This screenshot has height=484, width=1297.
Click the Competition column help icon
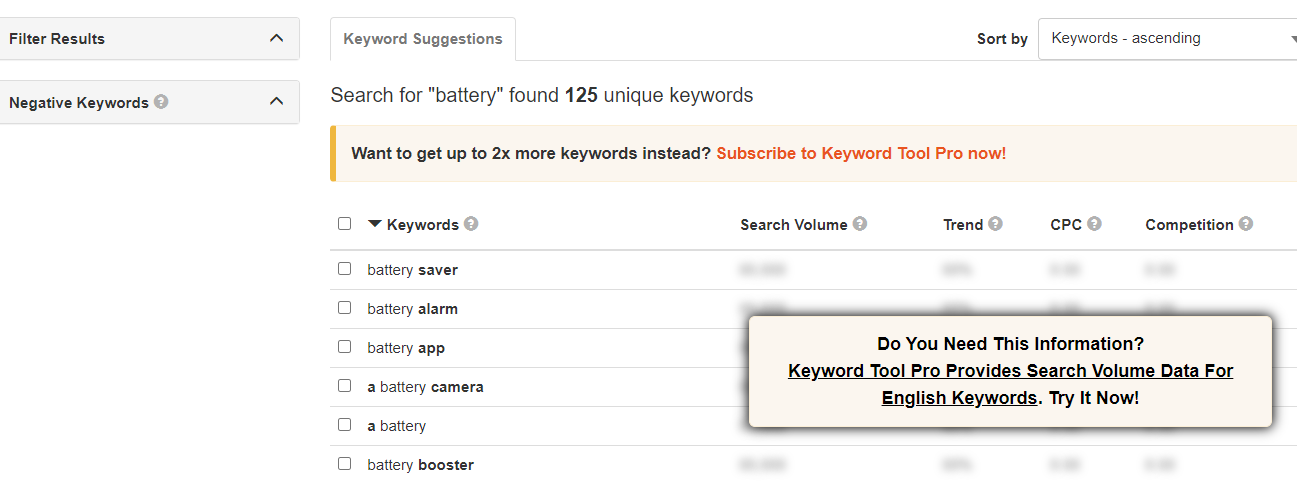[x=1245, y=224]
